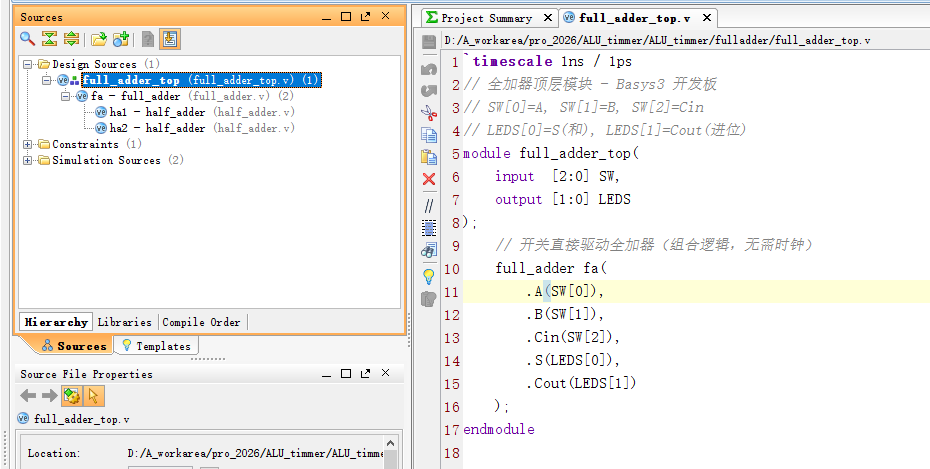Click the Save File disk icon in editor toolbar
930x469 pixels.
(429, 42)
